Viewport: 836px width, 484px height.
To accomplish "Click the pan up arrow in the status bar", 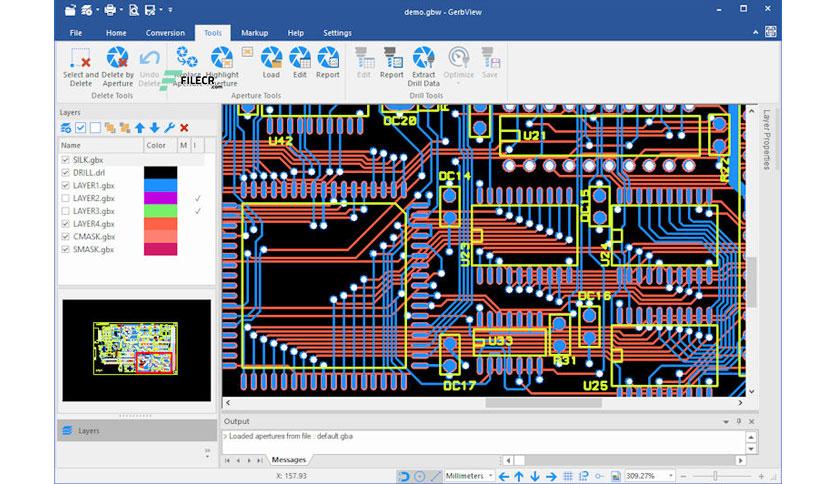I will [519, 476].
